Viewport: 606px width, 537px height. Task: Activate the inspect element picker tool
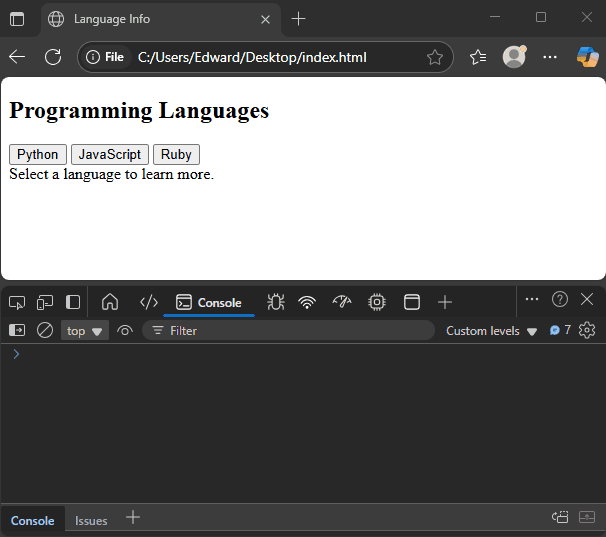17,302
